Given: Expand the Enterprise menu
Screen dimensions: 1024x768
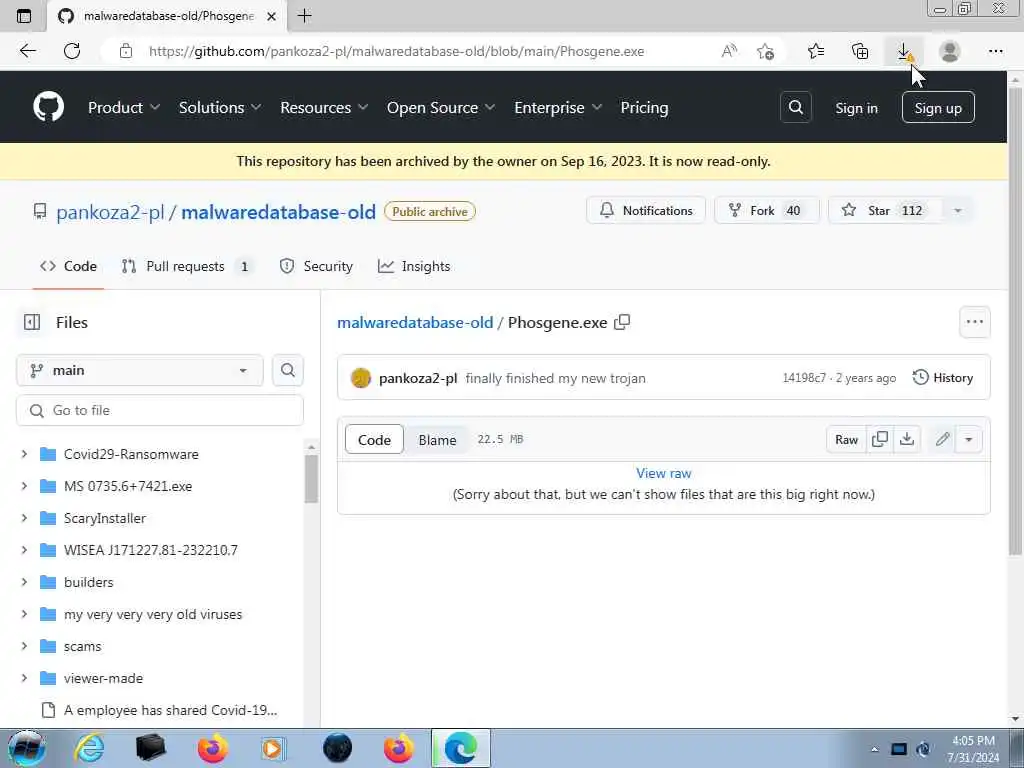Looking at the screenshot, I should pos(558,107).
